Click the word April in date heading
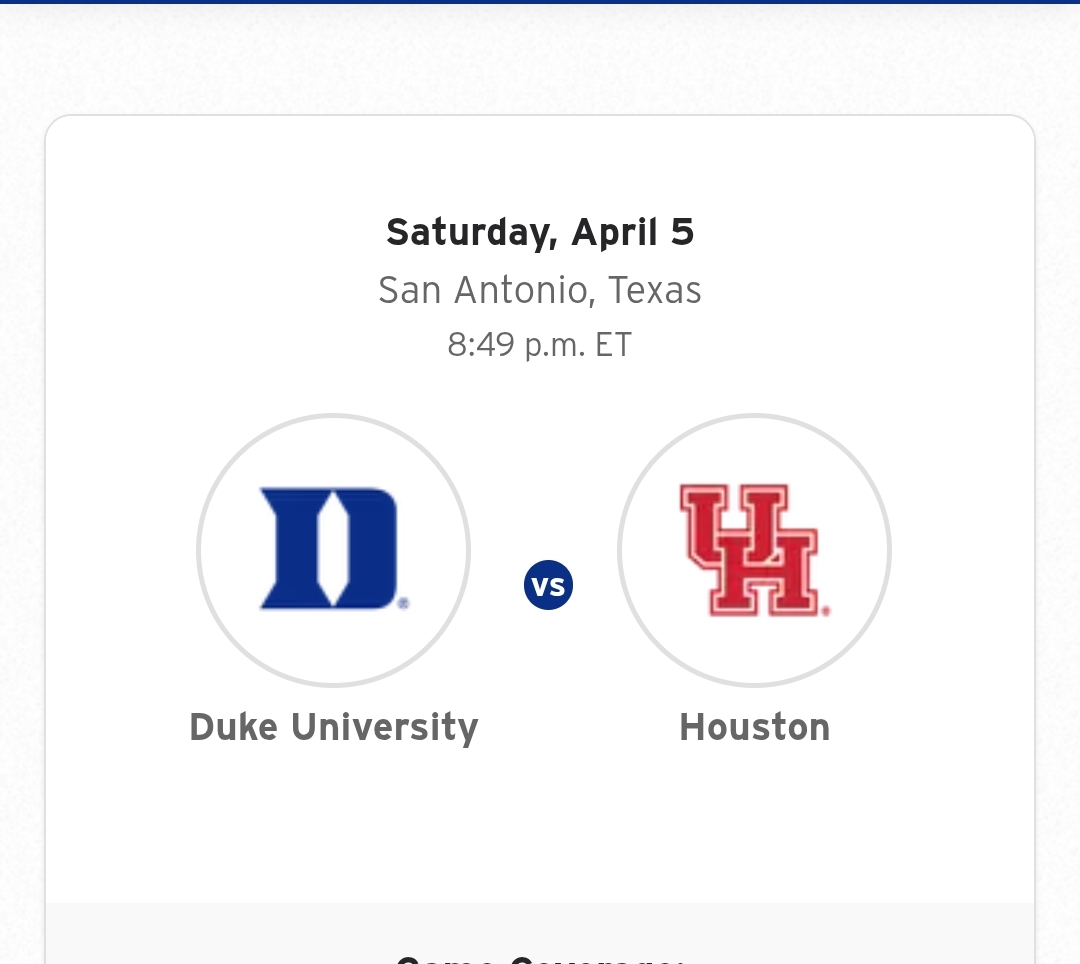 click(614, 233)
